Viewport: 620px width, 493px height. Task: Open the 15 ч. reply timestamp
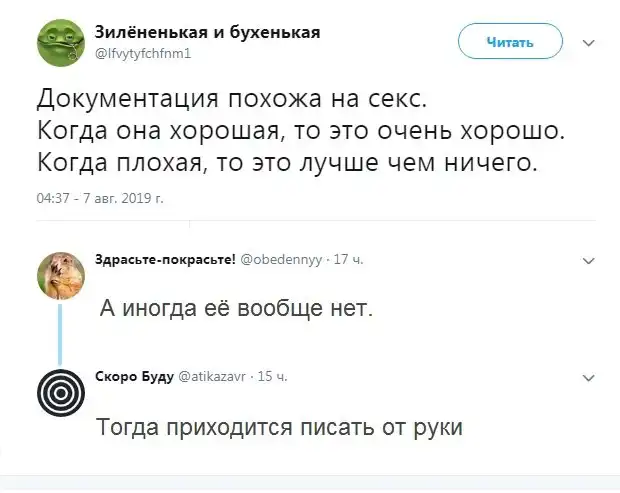274,377
